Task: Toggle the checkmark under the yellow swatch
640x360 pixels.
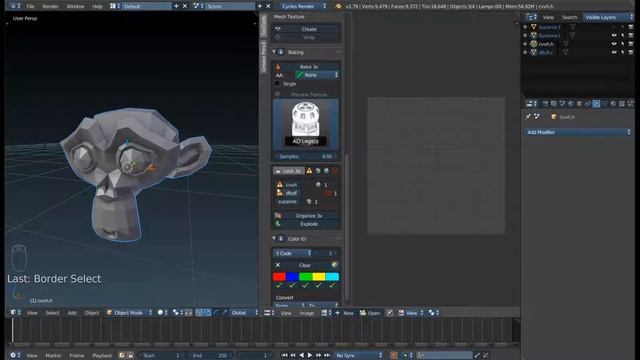Action: (x=319, y=285)
